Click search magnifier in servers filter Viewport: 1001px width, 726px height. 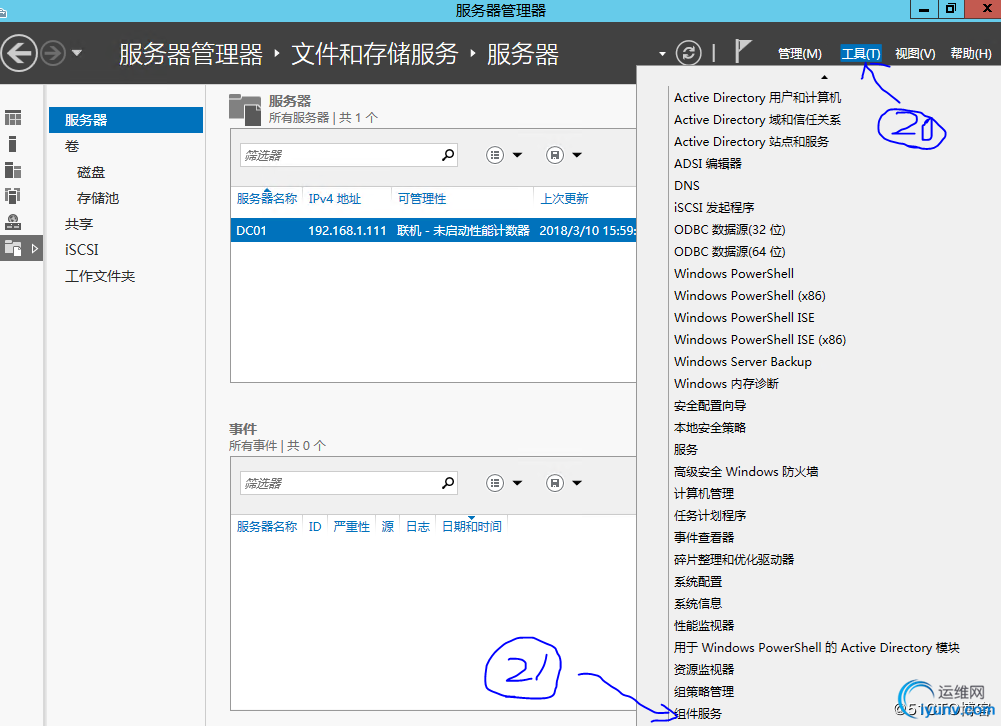tap(448, 155)
